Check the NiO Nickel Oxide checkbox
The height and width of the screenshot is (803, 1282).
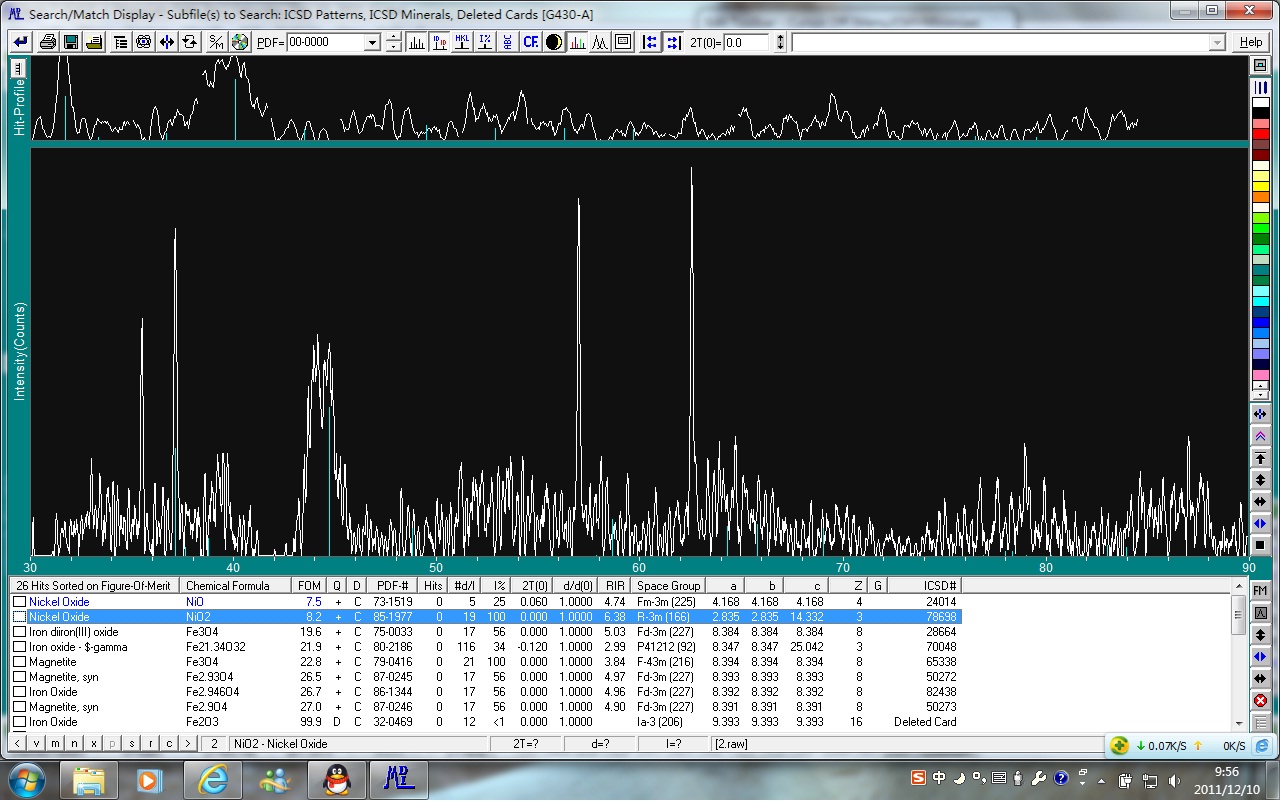(19, 602)
